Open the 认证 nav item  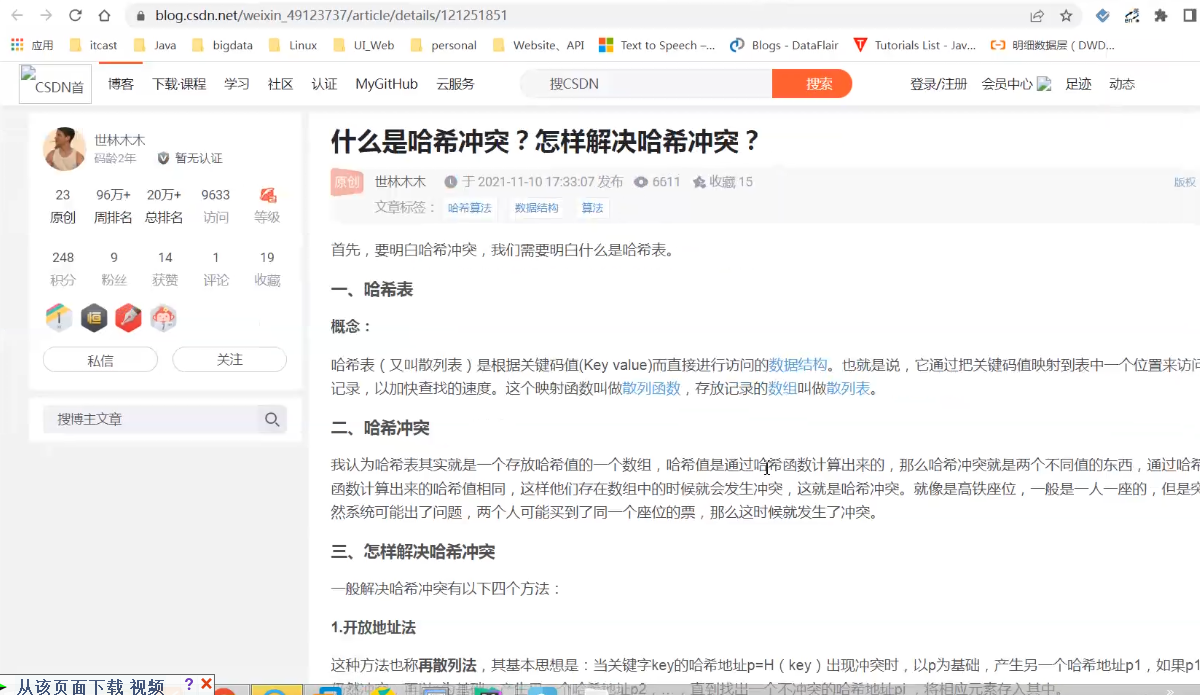tap(324, 84)
